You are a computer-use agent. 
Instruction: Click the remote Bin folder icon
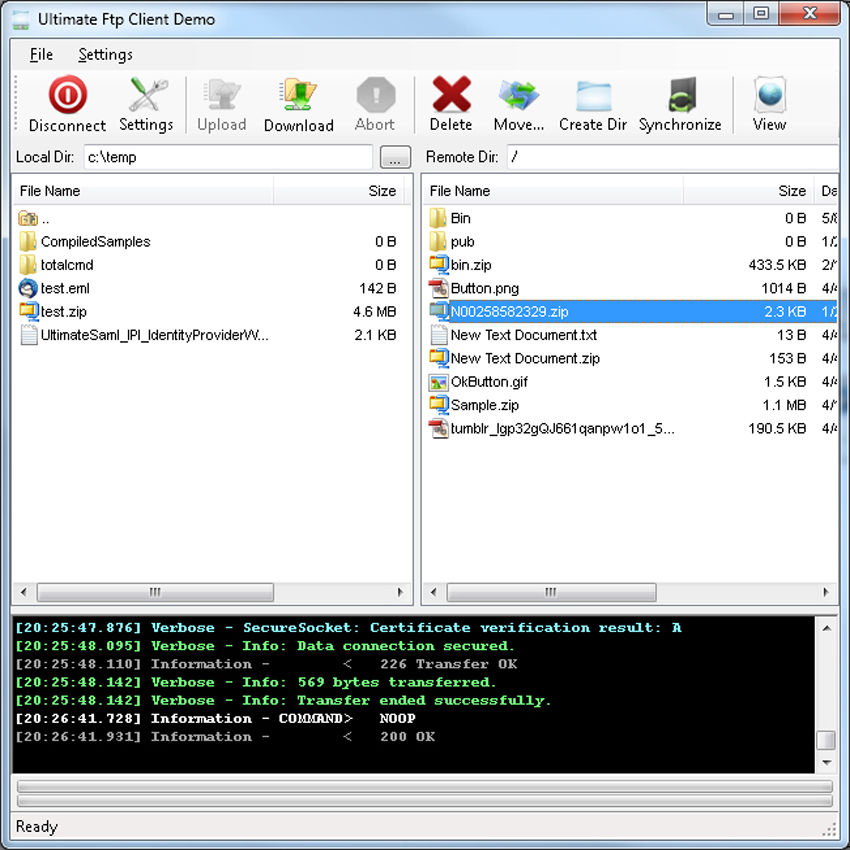[x=437, y=218]
